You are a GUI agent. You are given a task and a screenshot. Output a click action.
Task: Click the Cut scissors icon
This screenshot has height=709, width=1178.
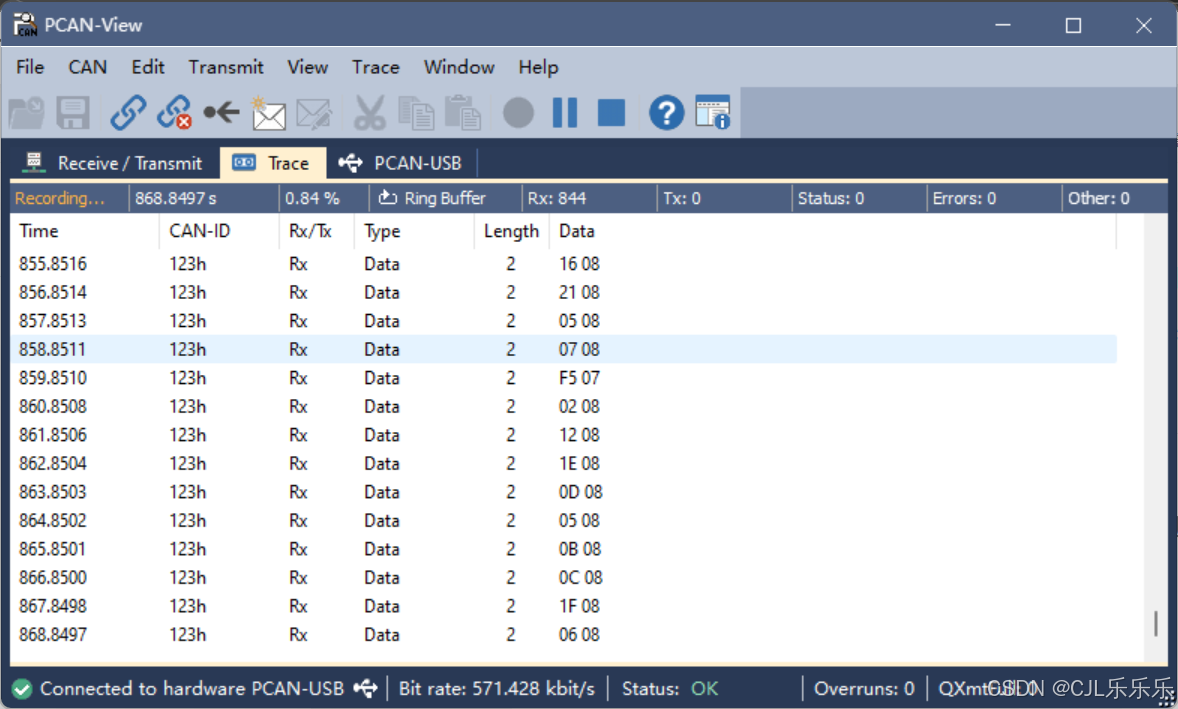click(x=370, y=113)
